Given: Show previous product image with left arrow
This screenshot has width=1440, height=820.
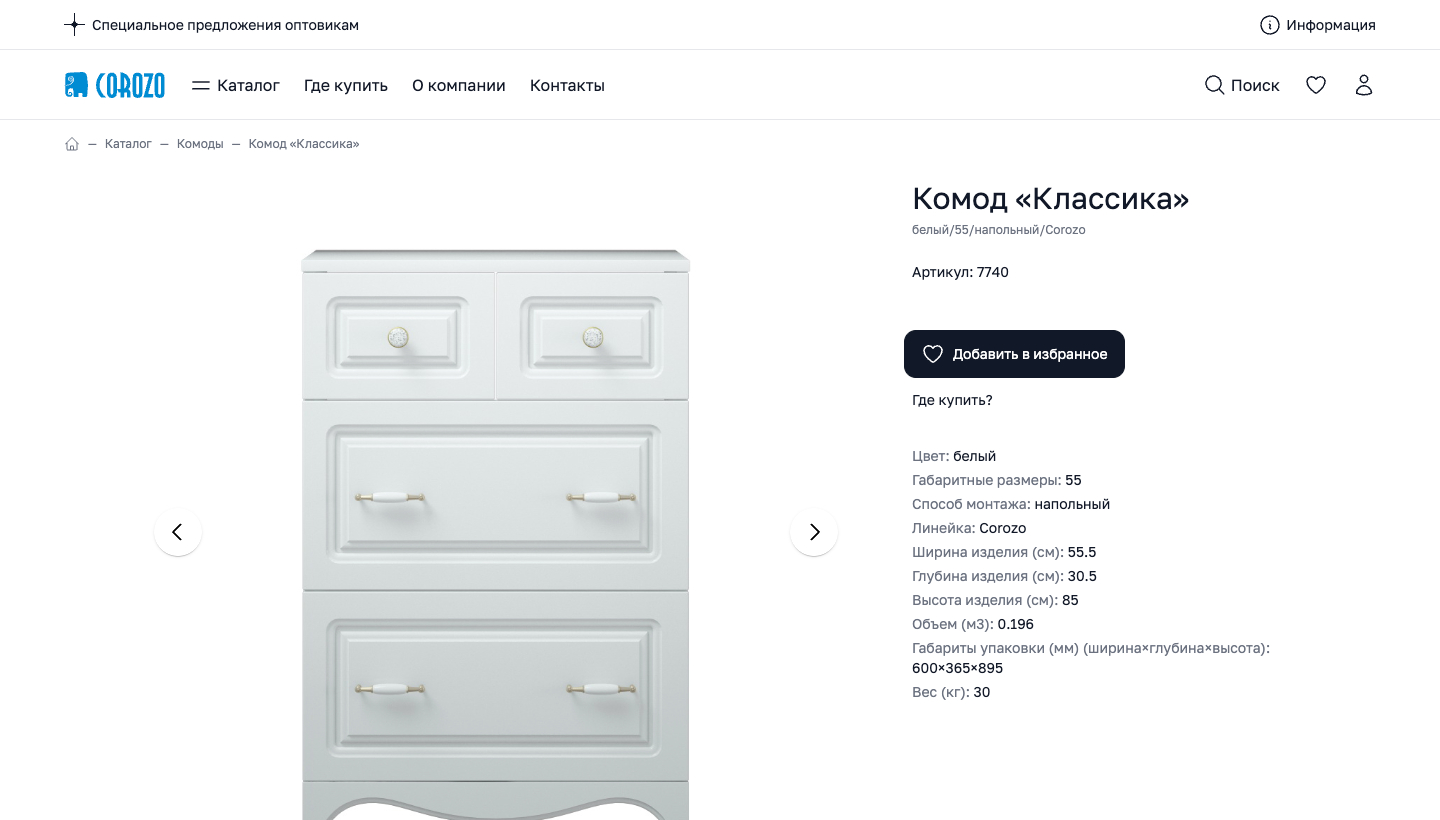Looking at the screenshot, I should tap(178, 532).
